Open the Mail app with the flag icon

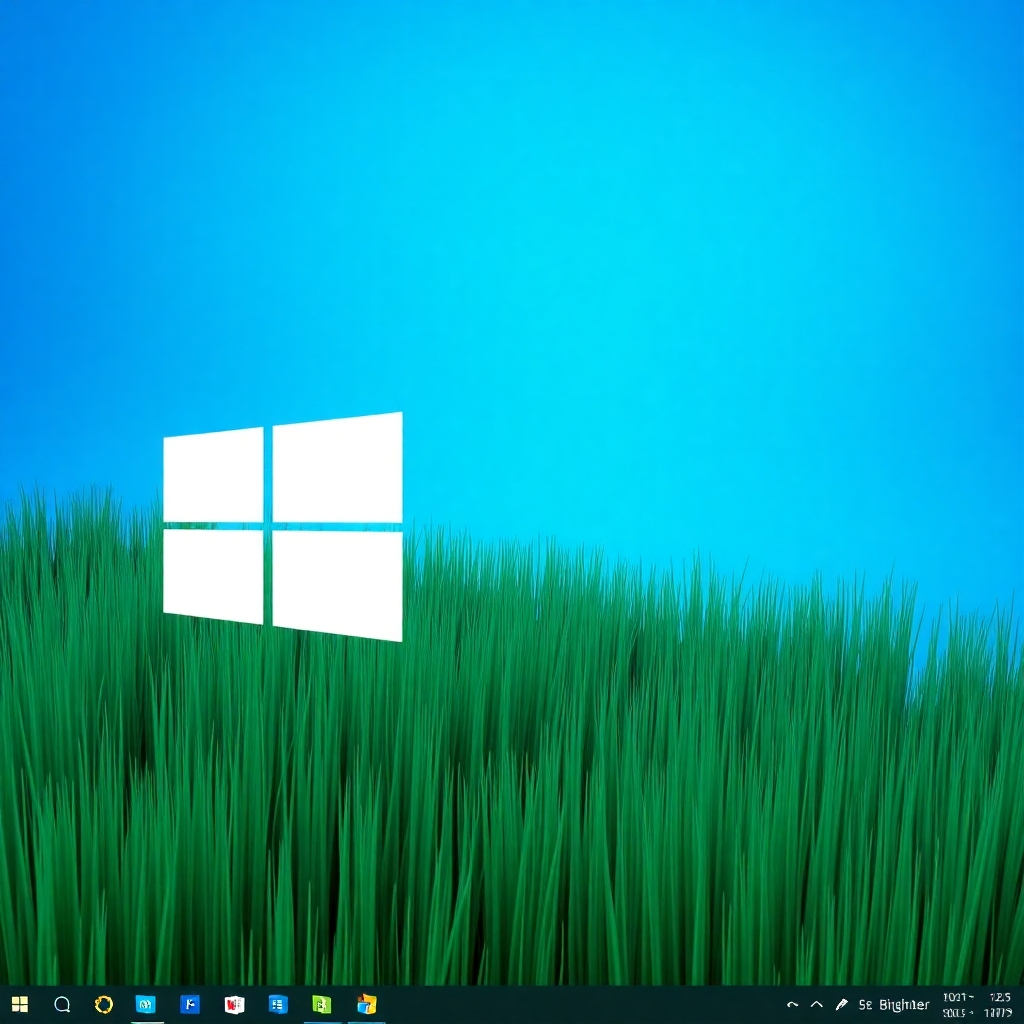tap(192, 1005)
